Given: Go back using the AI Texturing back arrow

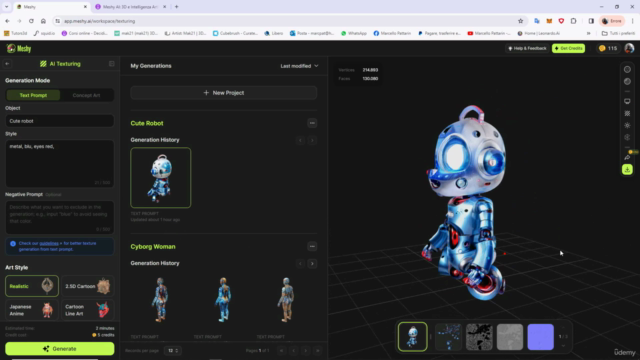Looking at the screenshot, I should 7,64.
